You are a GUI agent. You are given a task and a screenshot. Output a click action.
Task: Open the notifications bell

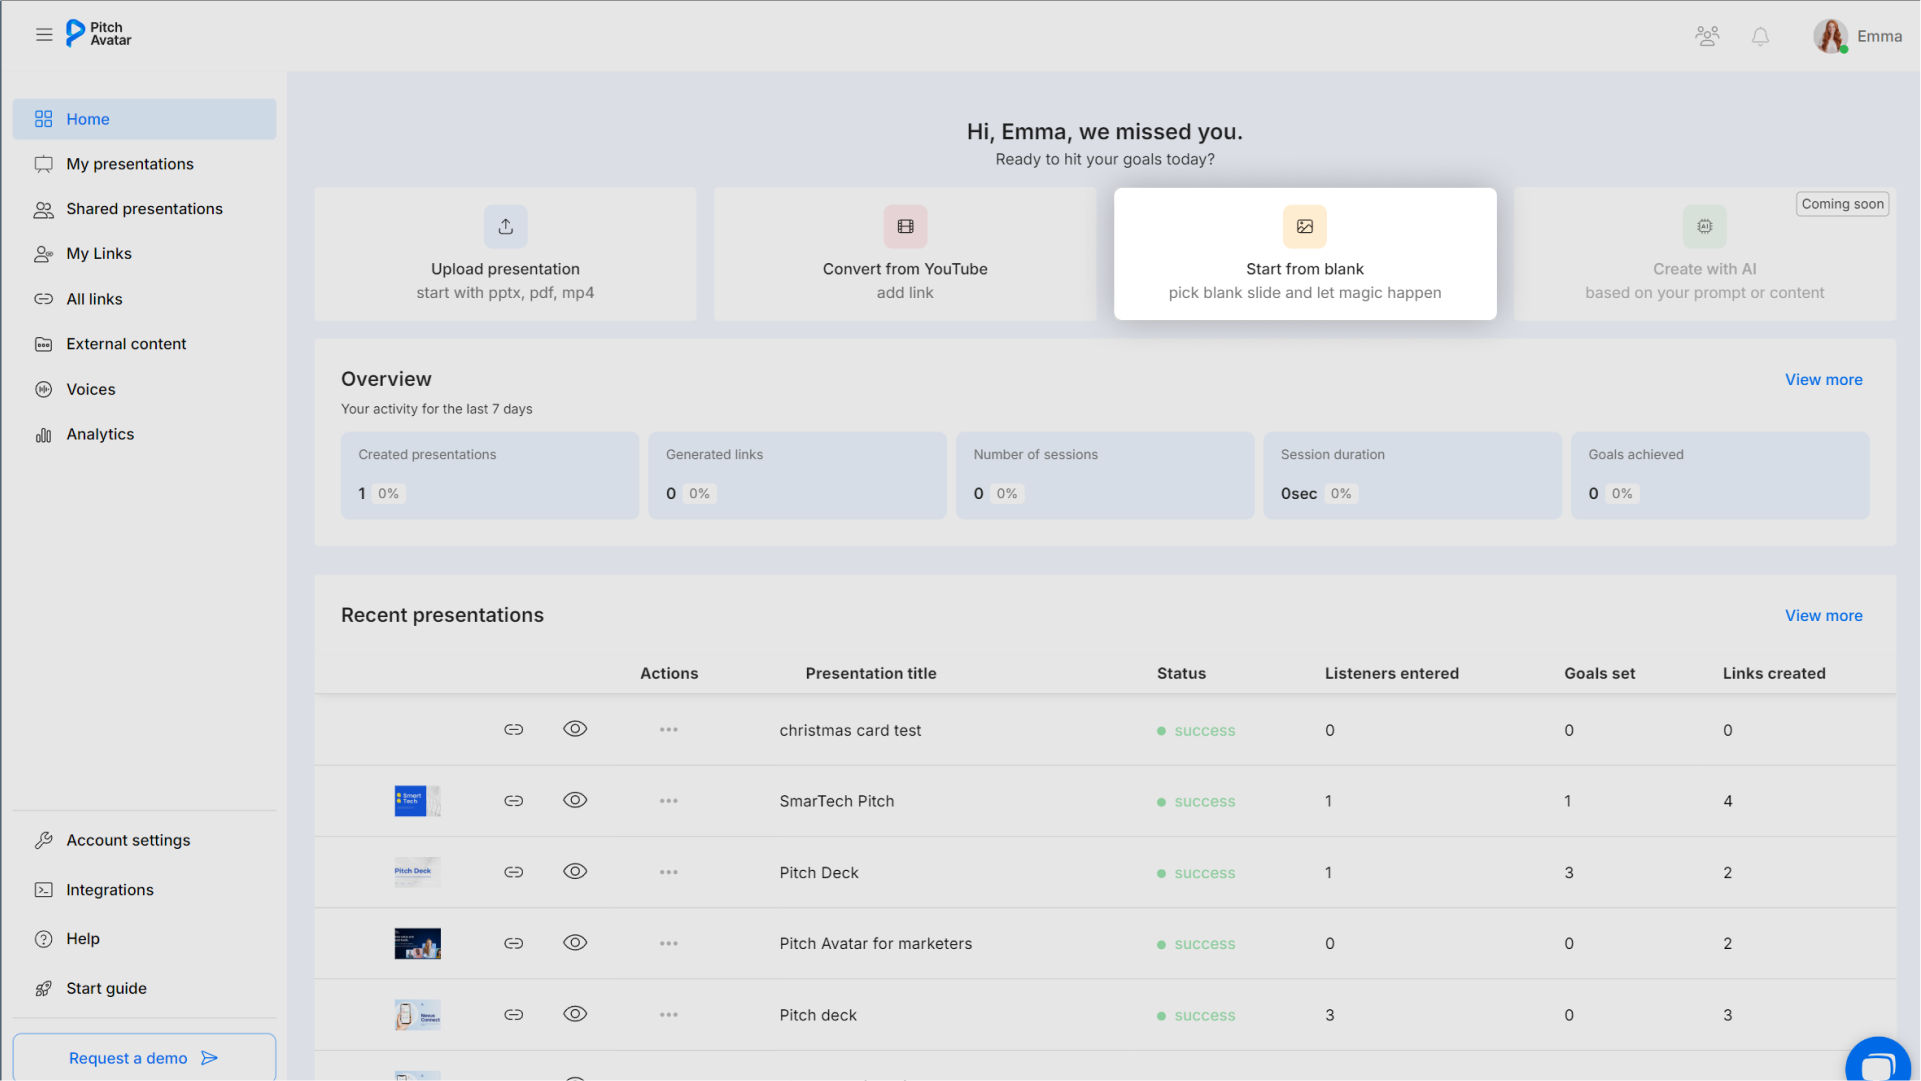(x=1760, y=37)
